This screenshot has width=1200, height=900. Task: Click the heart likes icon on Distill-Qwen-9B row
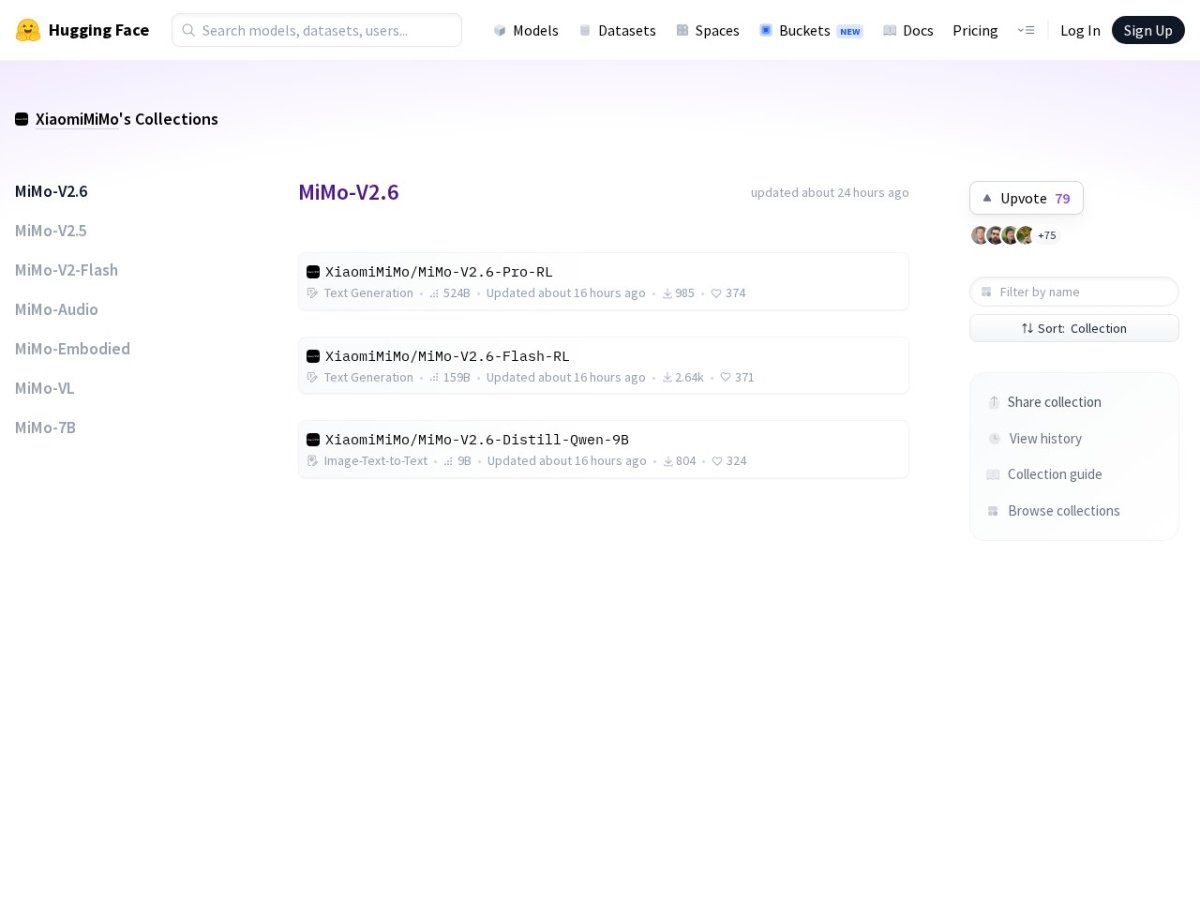[717, 461]
